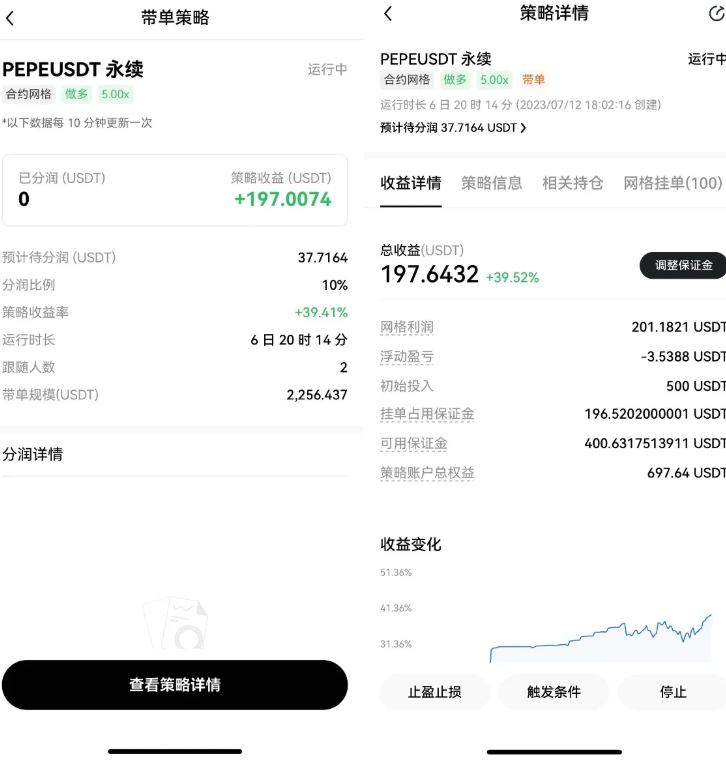Tap the 分润详情 section heading
The image size is (726, 760).
coord(32,454)
